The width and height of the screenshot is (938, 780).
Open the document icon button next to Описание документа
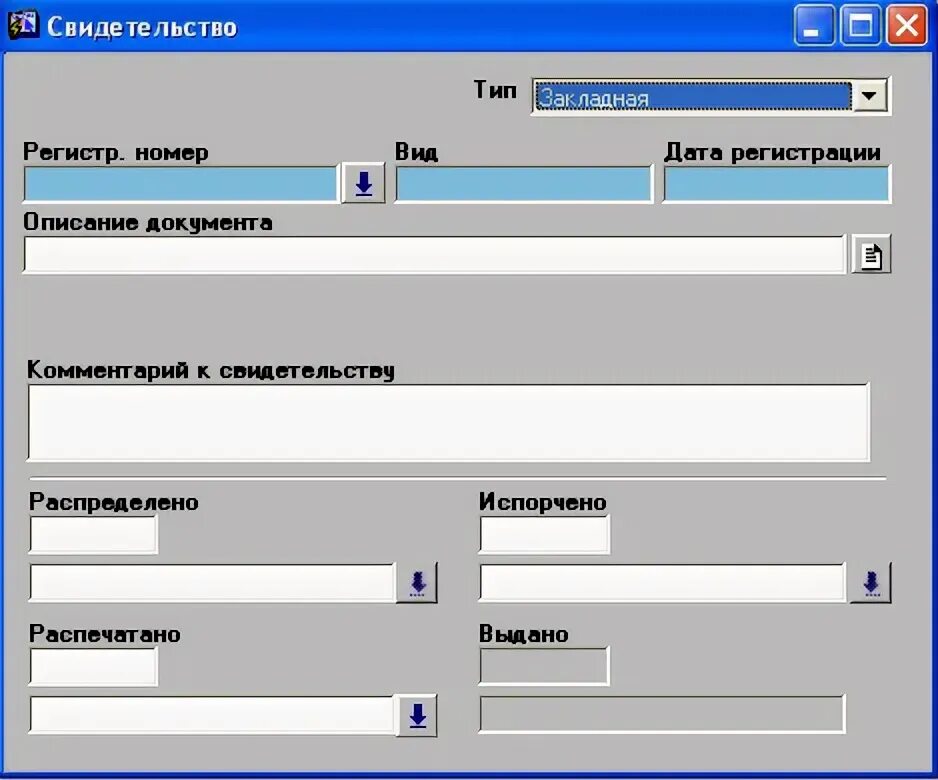871,255
